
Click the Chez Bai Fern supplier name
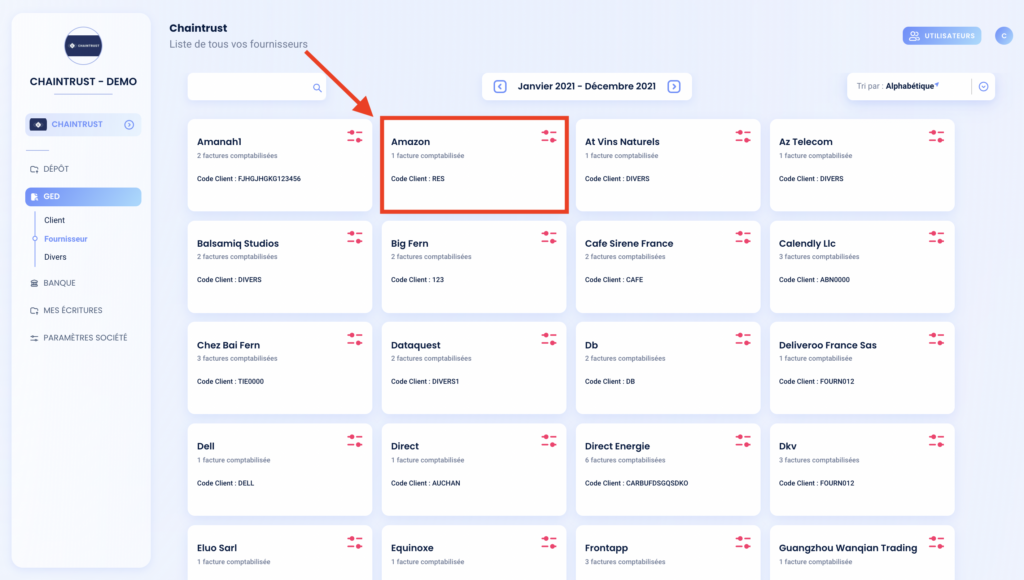click(x=229, y=345)
